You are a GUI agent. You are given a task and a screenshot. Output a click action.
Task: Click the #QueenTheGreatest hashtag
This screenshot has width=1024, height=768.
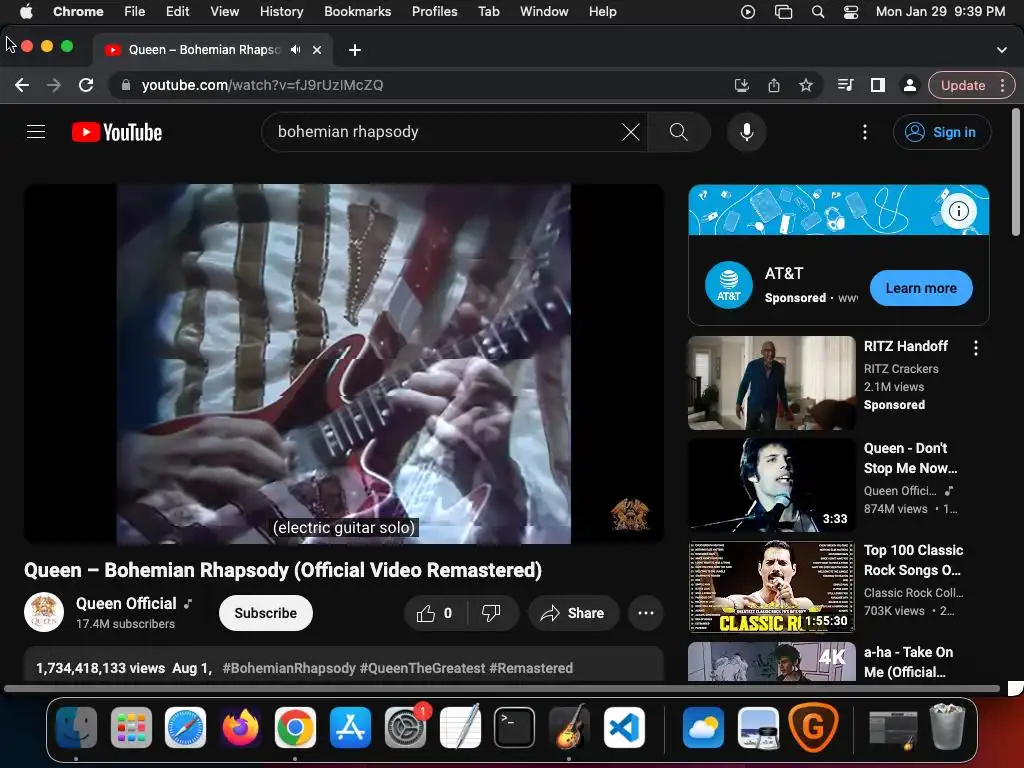click(423, 668)
